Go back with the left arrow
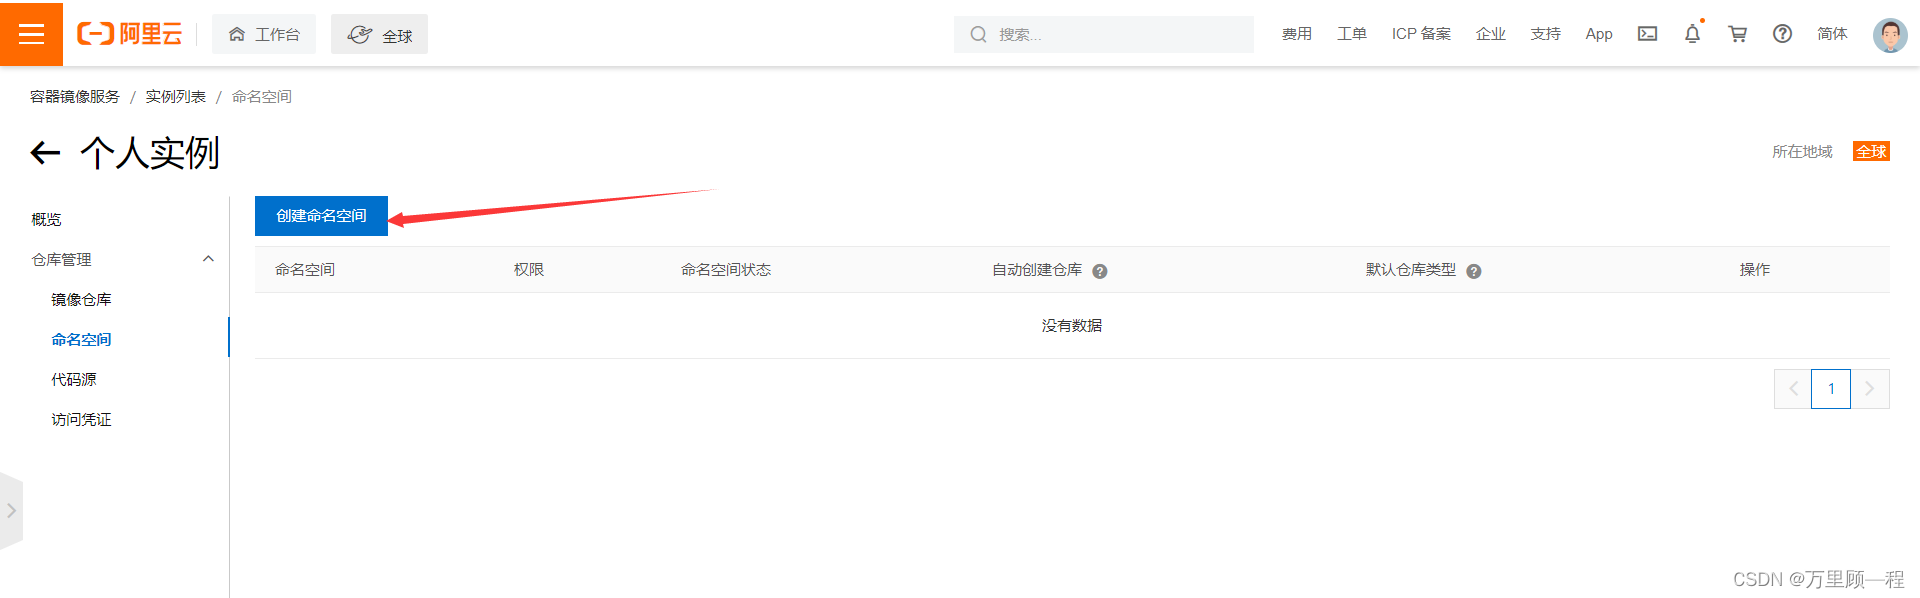Screen dimensions: 1920x598 click(x=45, y=153)
